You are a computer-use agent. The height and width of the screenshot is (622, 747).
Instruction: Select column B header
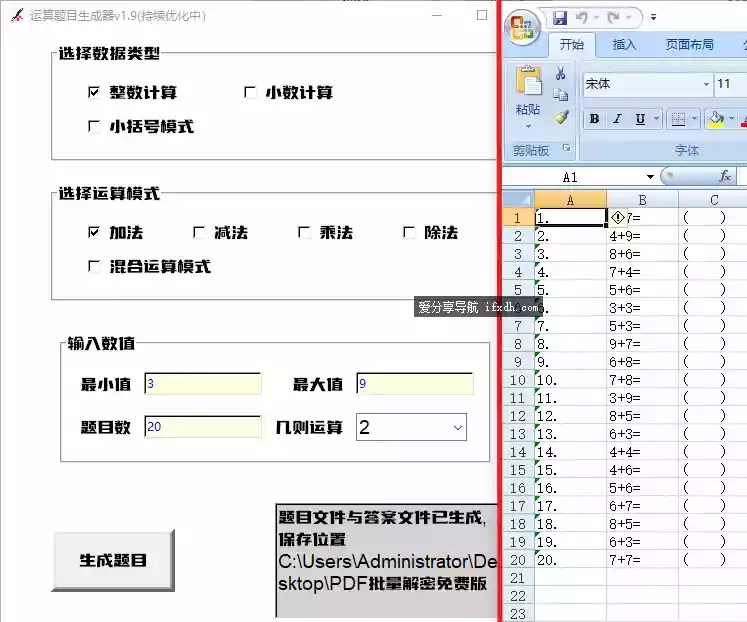pyautogui.click(x=642, y=200)
